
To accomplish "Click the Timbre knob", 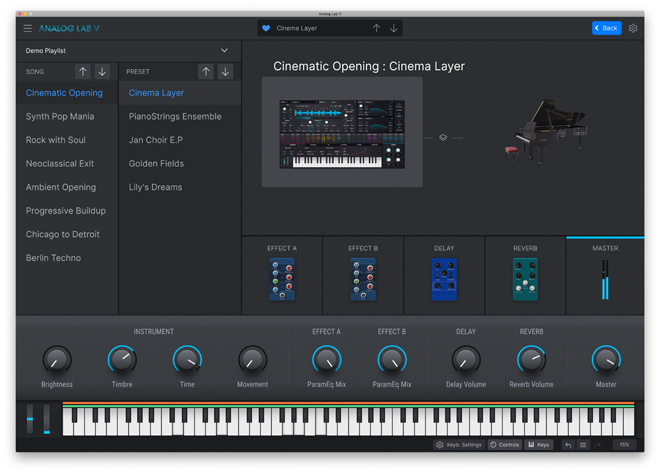I will click(x=122, y=360).
